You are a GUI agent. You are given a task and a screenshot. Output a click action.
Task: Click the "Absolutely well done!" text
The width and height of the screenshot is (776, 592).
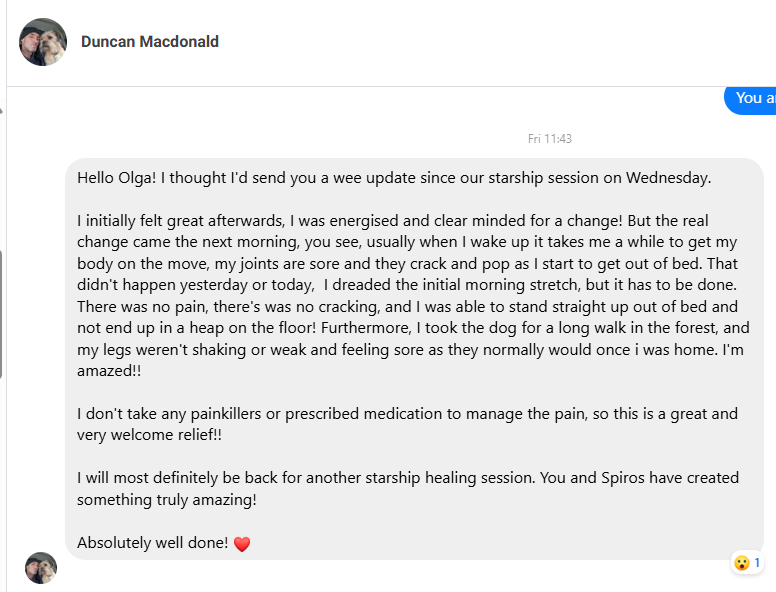pos(152,544)
